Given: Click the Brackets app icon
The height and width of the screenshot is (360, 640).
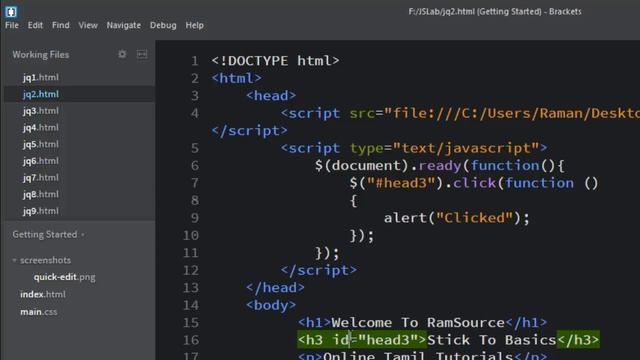Looking at the screenshot, I should (x=11, y=11).
